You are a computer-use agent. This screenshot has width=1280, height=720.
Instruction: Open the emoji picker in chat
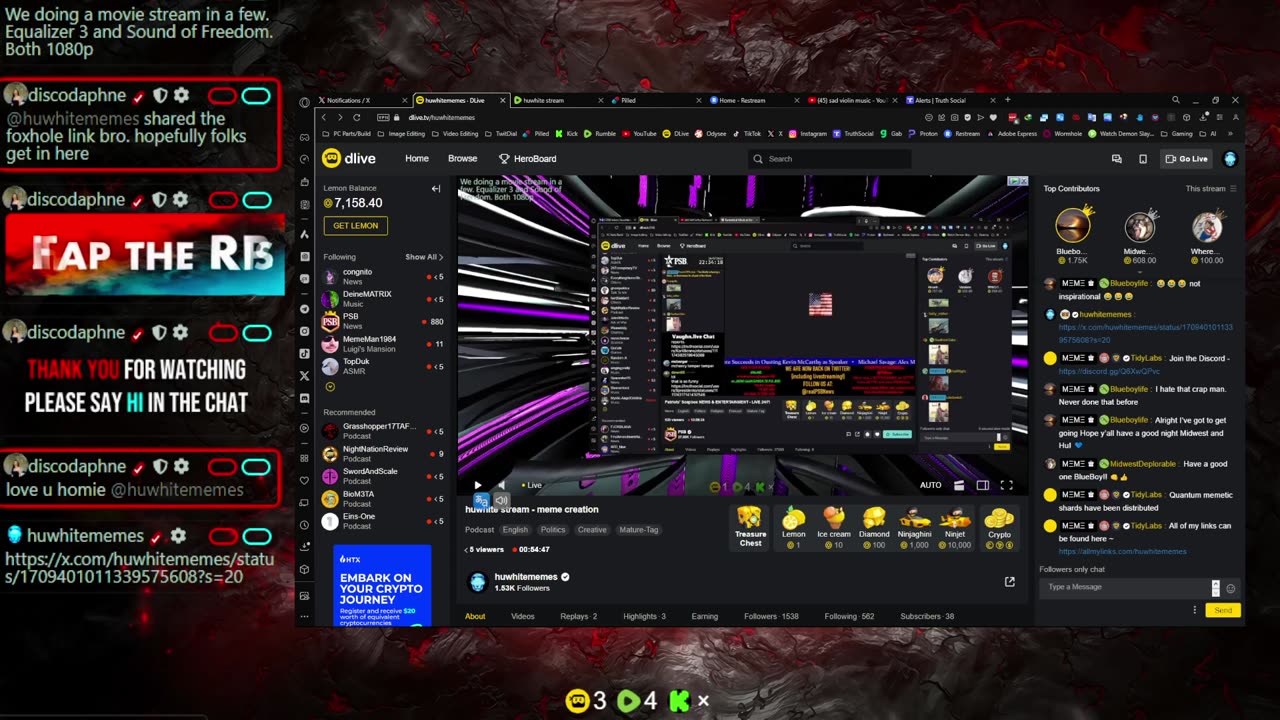click(1231, 588)
